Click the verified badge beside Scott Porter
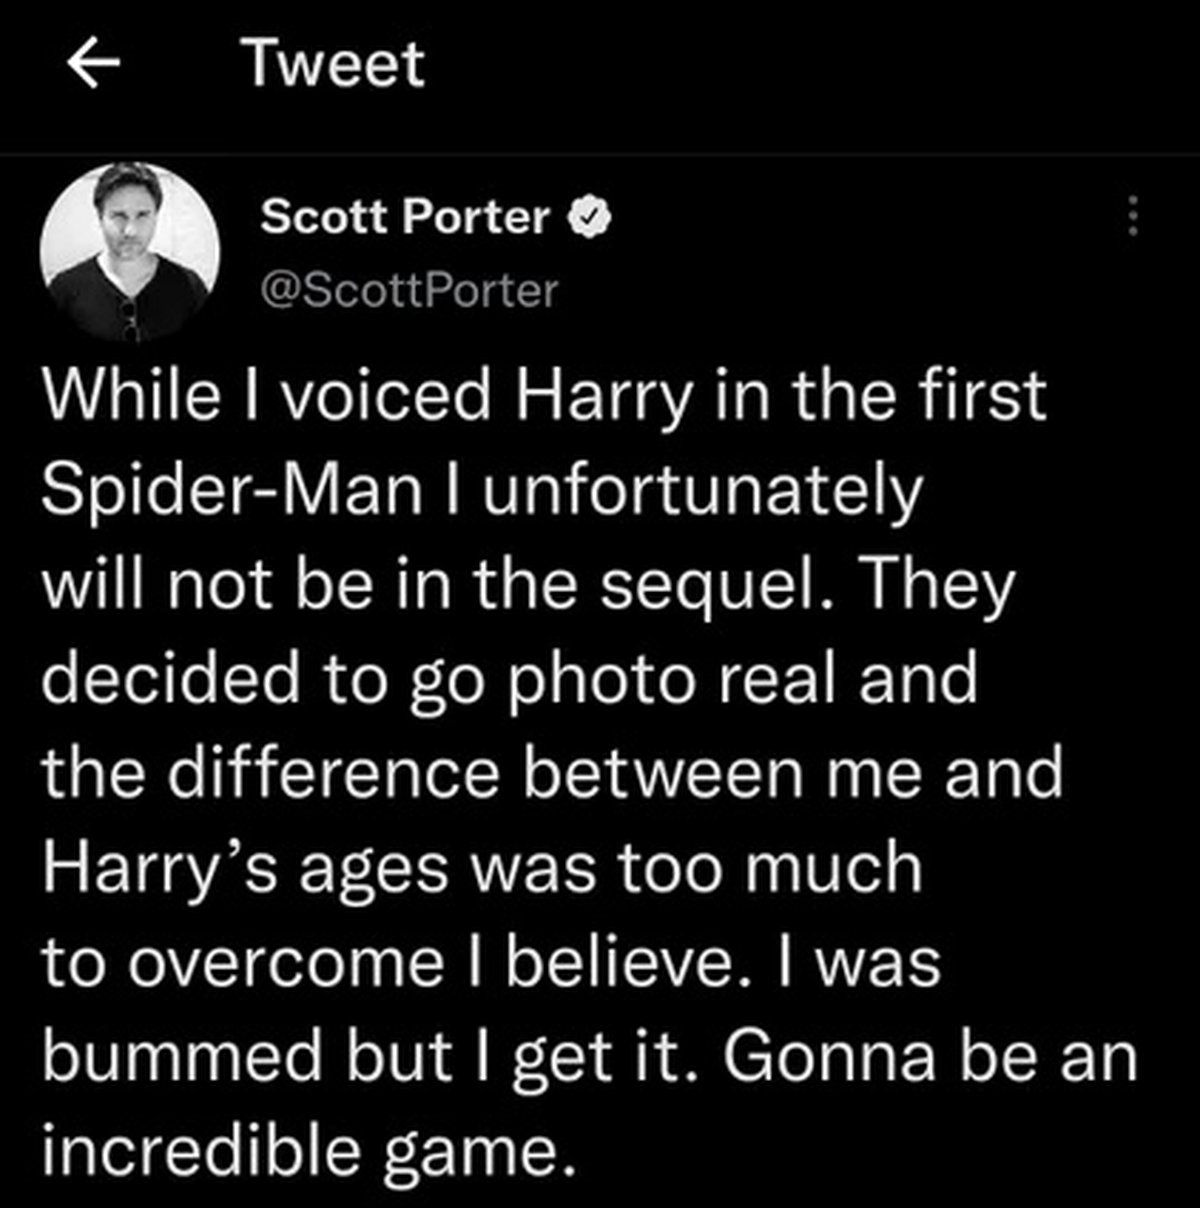The height and width of the screenshot is (1208, 1200). point(589,217)
